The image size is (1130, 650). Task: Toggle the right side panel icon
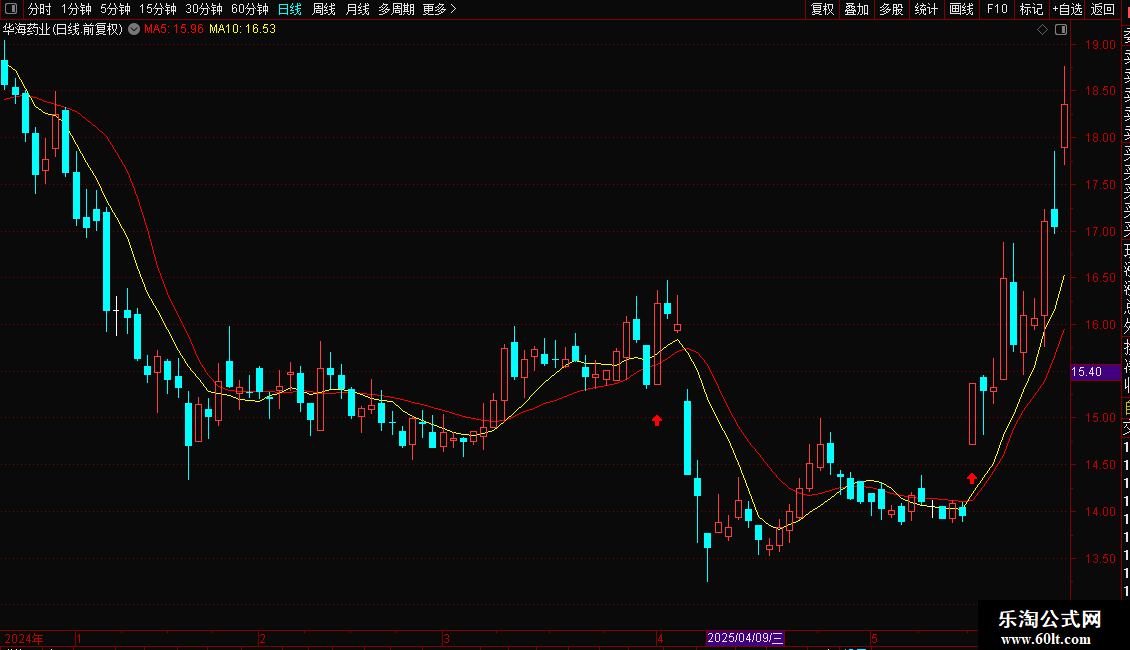(x=1061, y=30)
